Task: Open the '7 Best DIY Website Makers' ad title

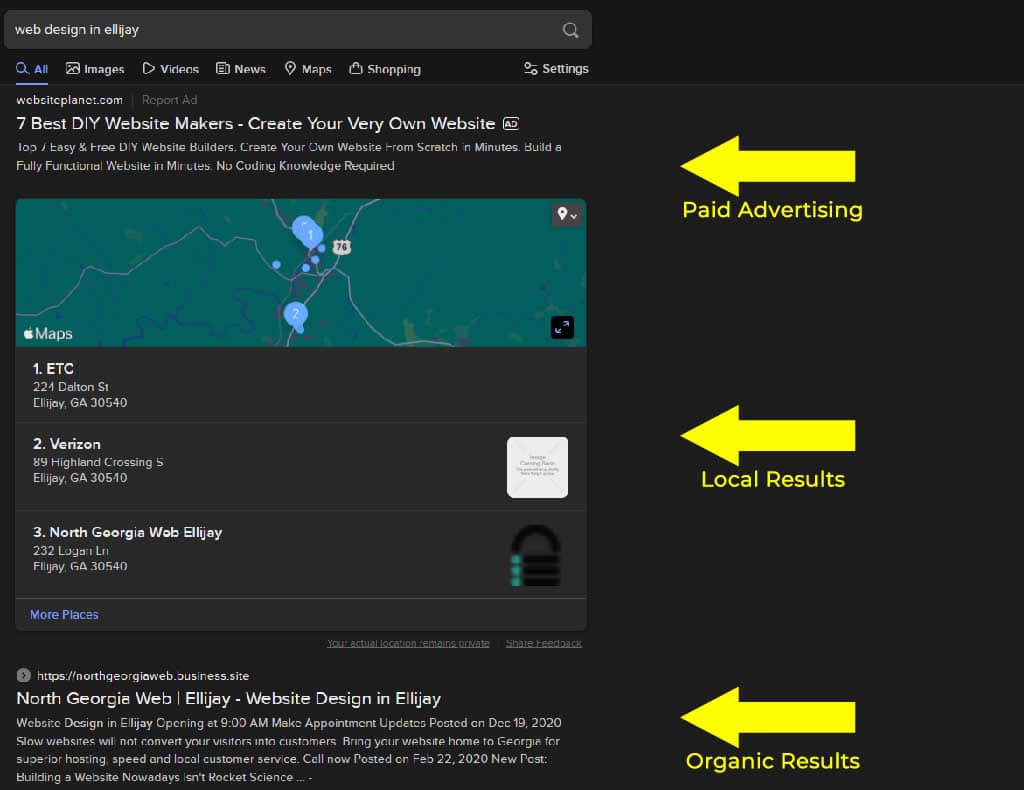Action: (x=256, y=123)
